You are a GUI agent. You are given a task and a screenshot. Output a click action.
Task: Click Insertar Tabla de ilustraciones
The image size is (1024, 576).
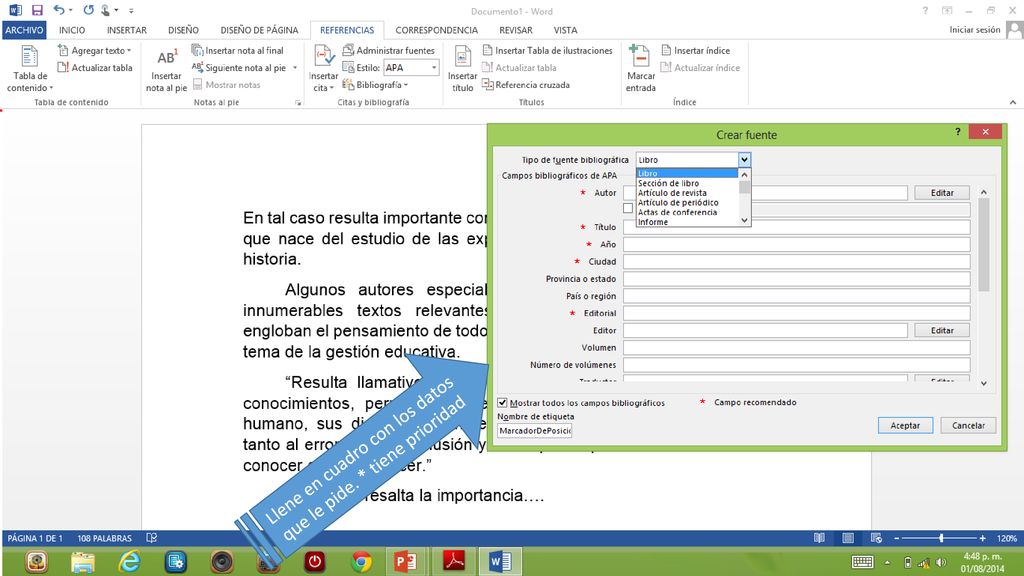pos(547,50)
